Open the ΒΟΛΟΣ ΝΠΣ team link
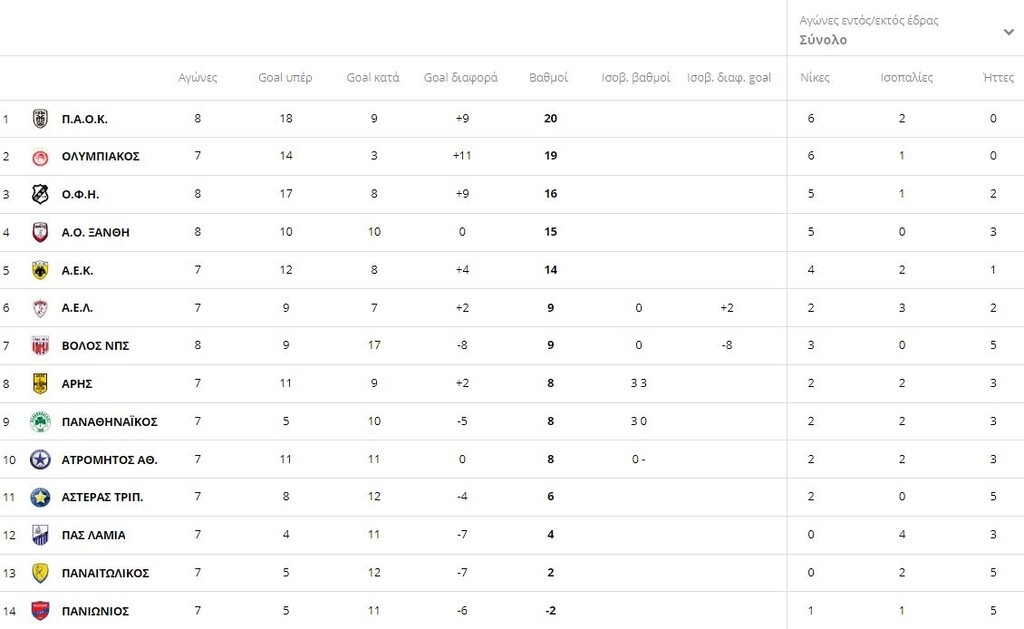This screenshot has height=629, width=1024. [95, 346]
